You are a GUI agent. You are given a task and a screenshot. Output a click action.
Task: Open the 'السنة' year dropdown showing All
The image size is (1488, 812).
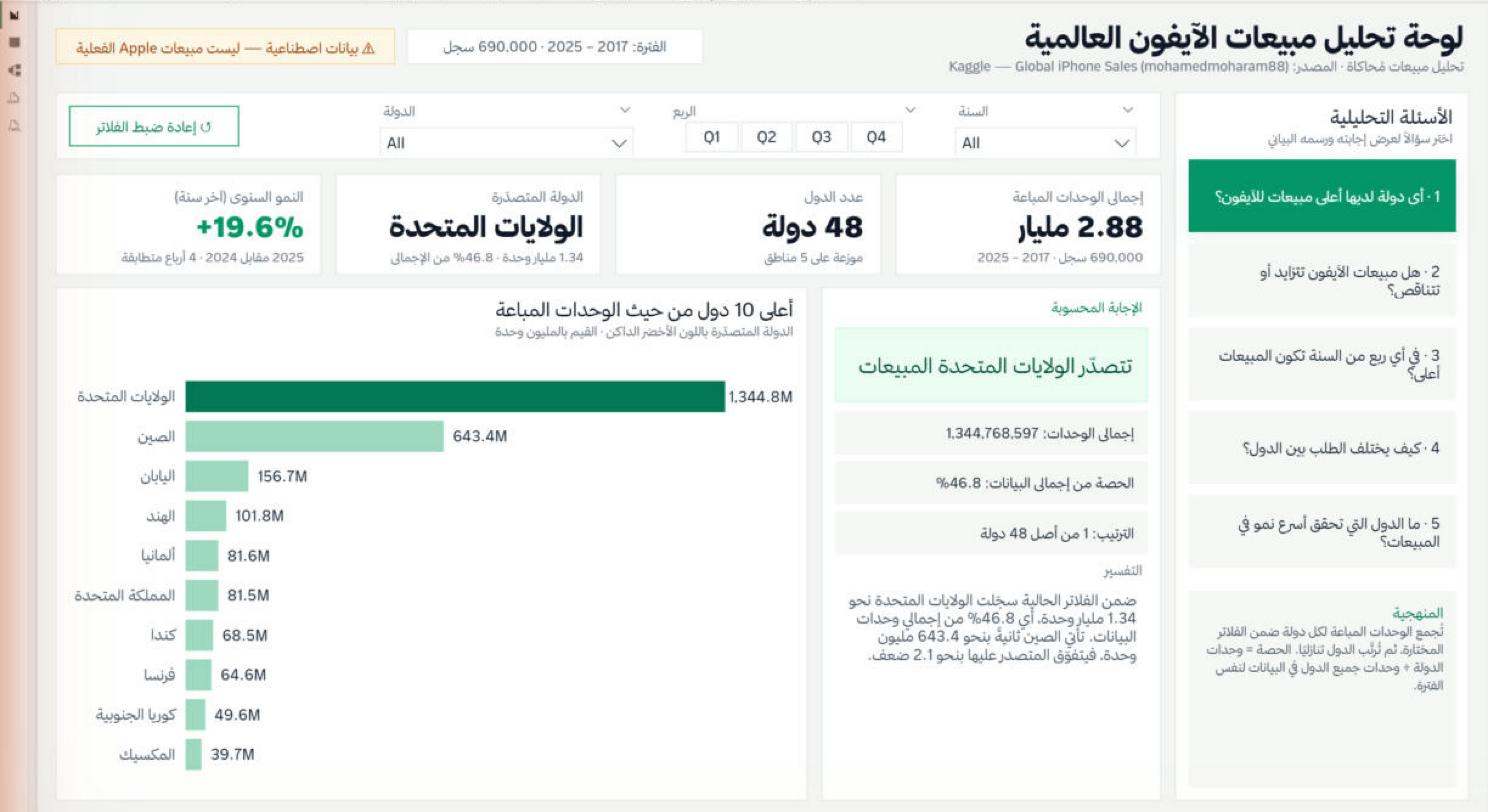point(1045,142)
